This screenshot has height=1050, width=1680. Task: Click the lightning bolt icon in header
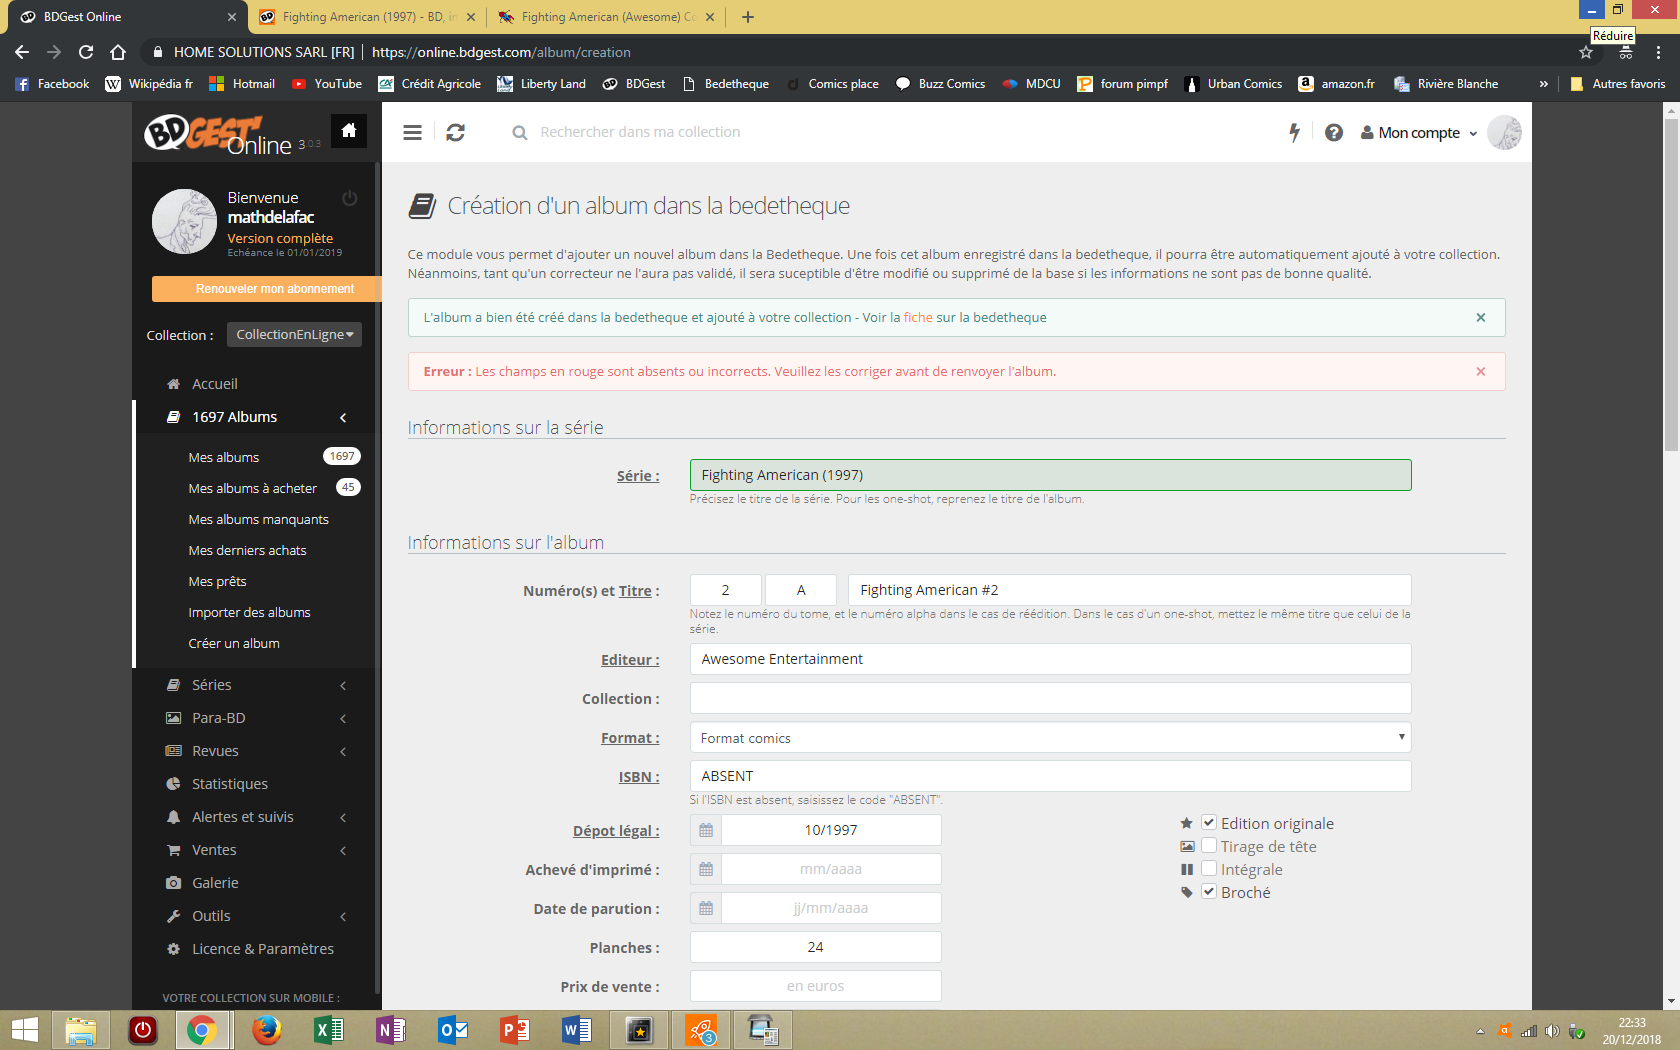tap(1294, 132)
